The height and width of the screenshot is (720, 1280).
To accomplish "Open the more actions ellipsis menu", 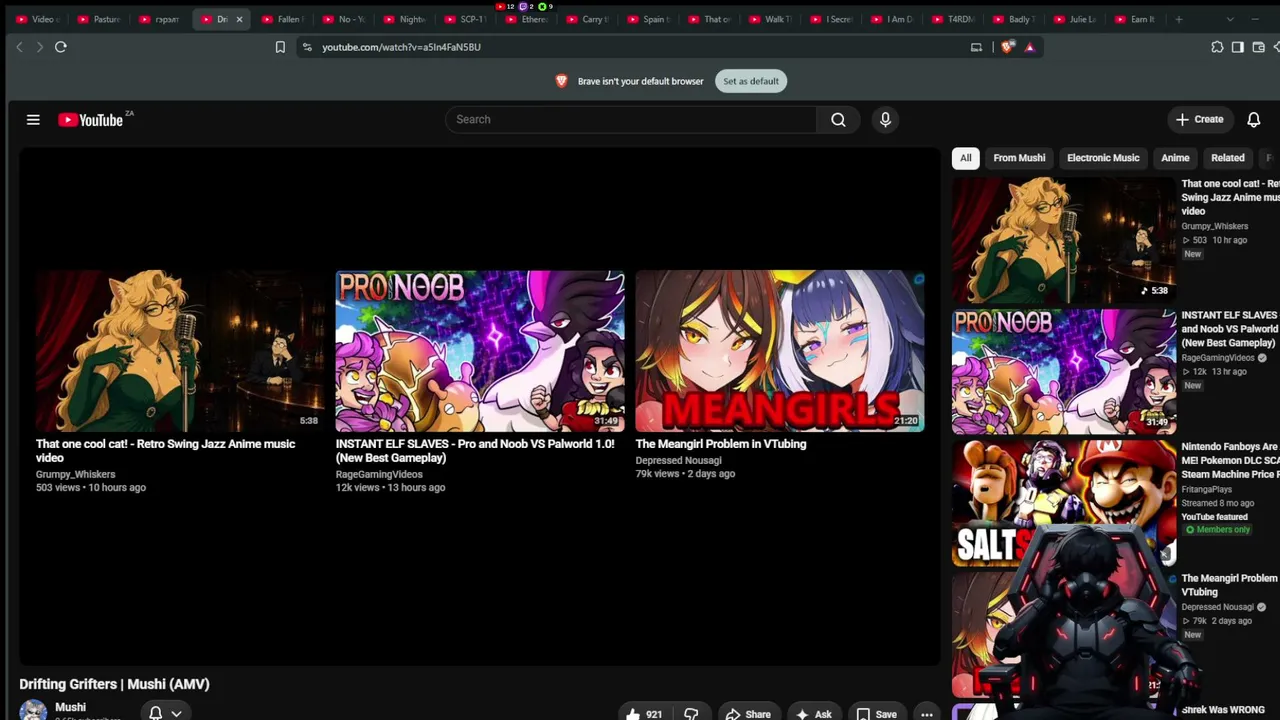I will (927, 714).
